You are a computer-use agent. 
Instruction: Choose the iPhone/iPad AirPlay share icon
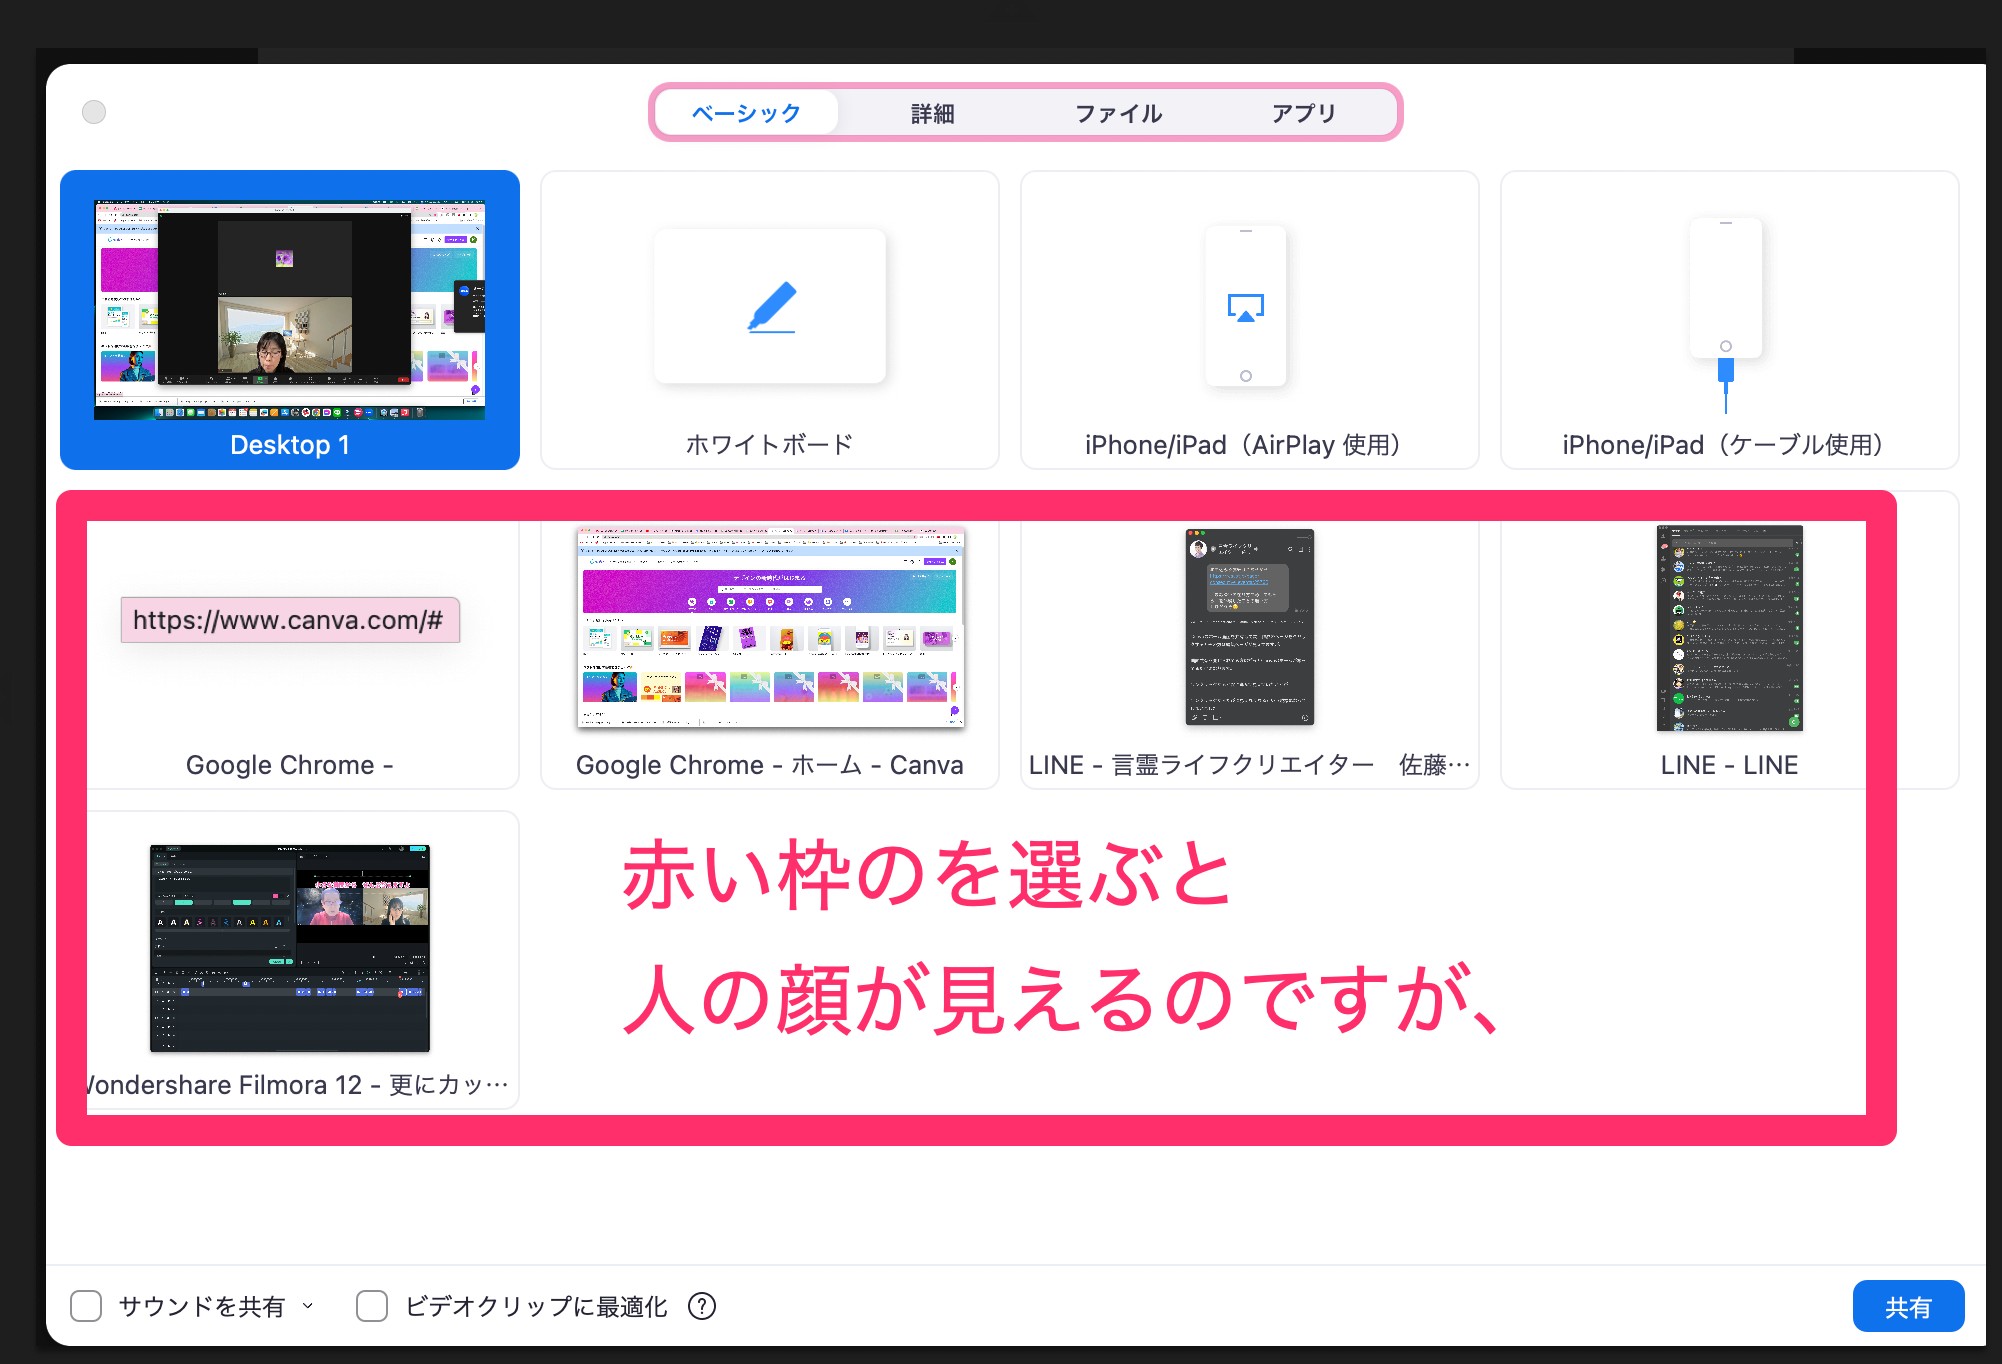tap(1246, 307)
